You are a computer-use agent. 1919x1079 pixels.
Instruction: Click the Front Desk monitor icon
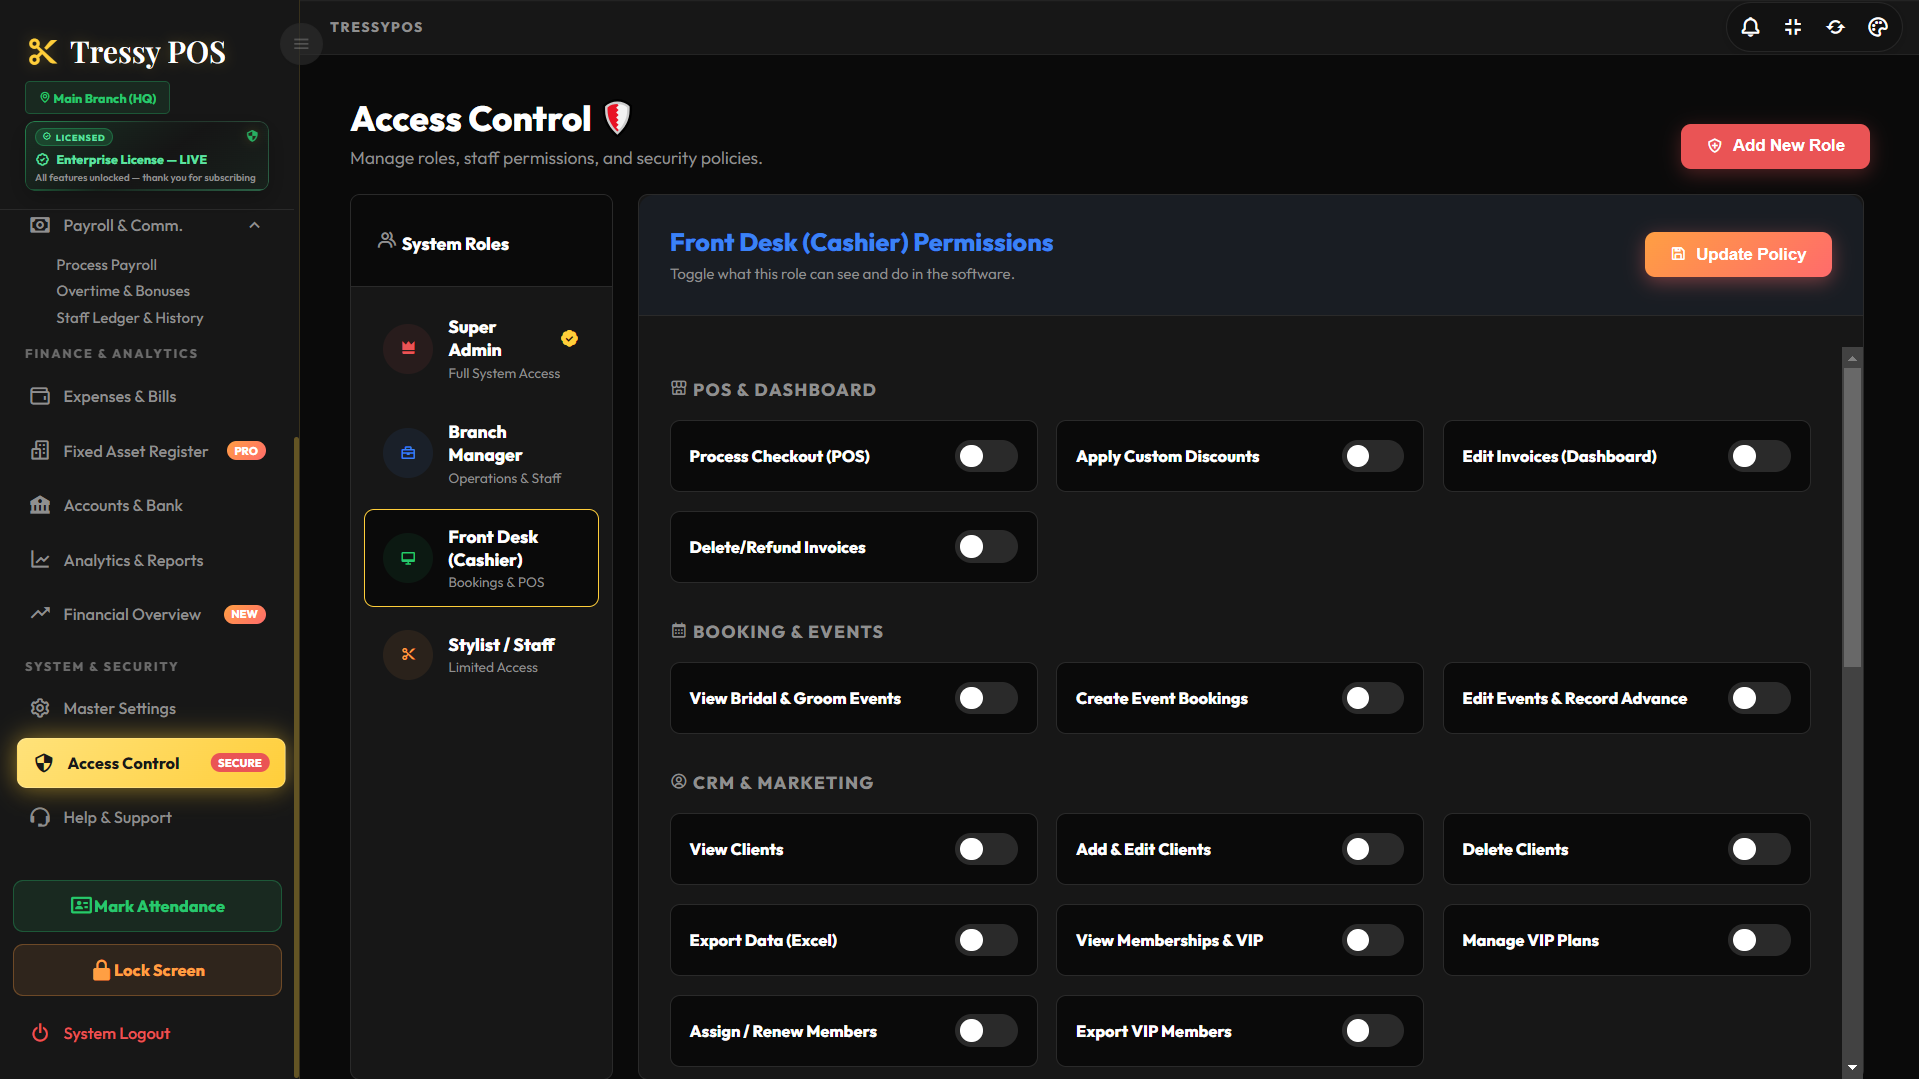408,558
